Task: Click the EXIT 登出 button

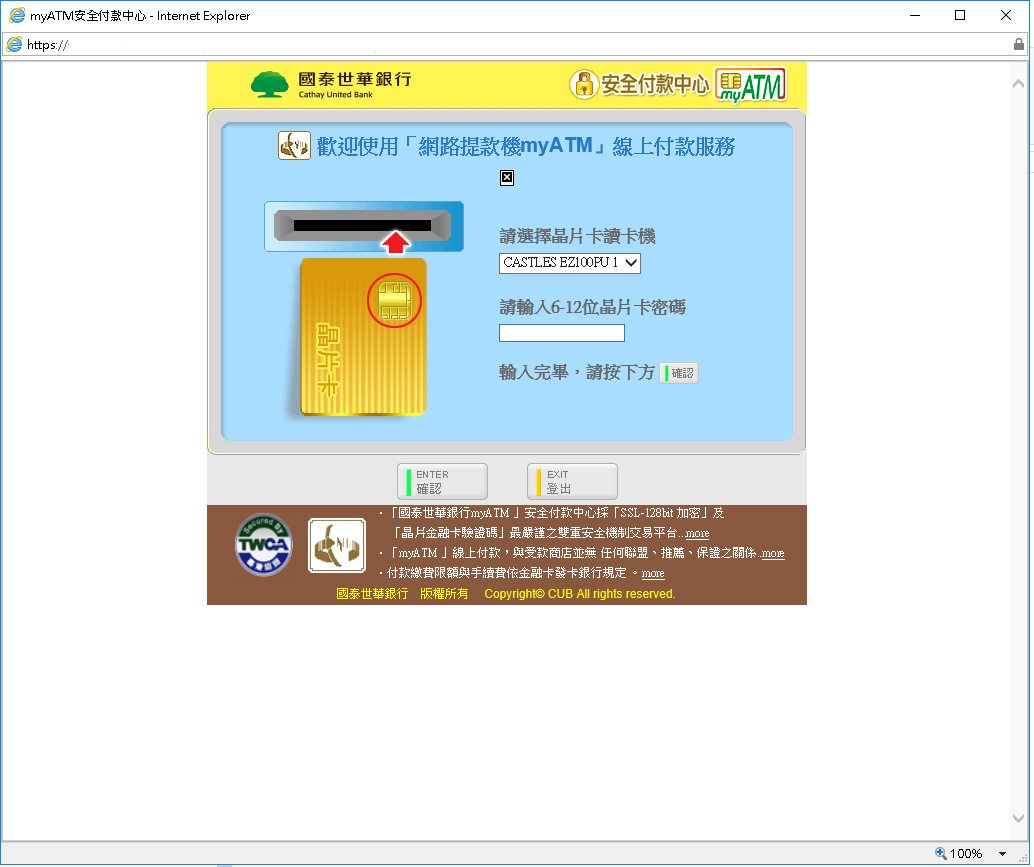Action: (x=572, y=481)
